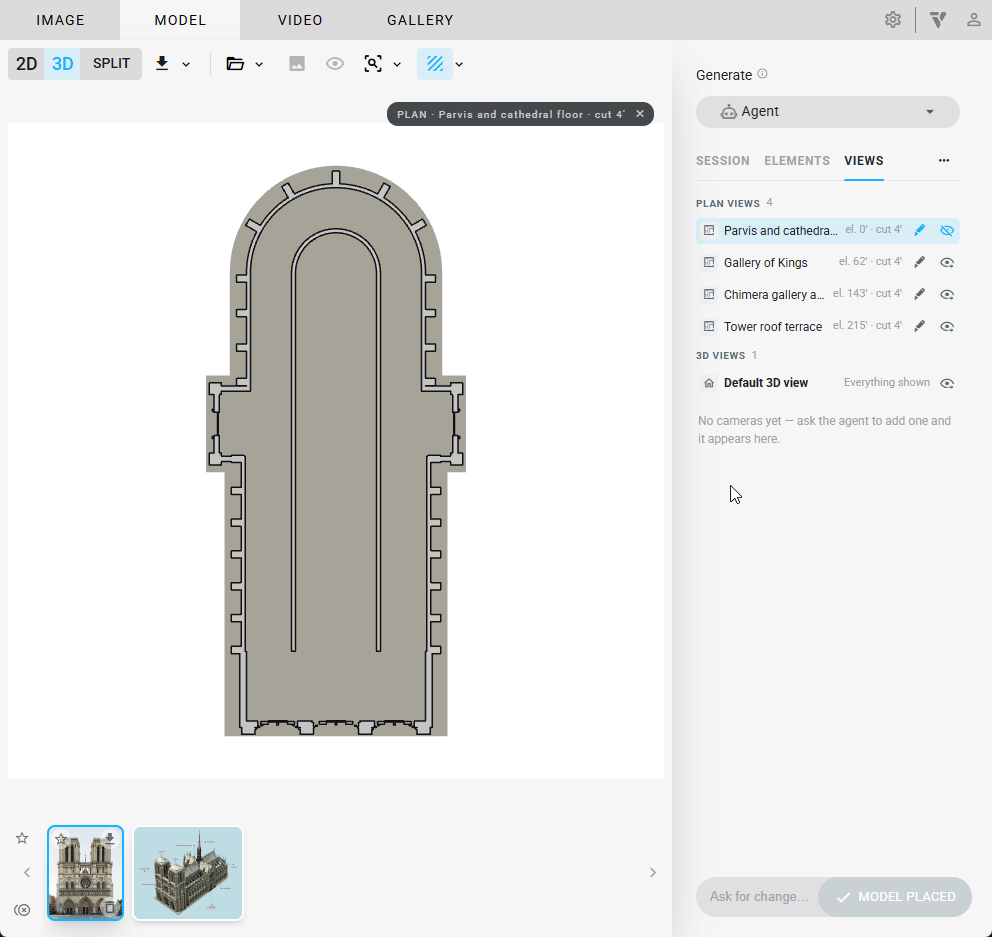Switch to the IMAGE tab

click(x=60, y=20)
